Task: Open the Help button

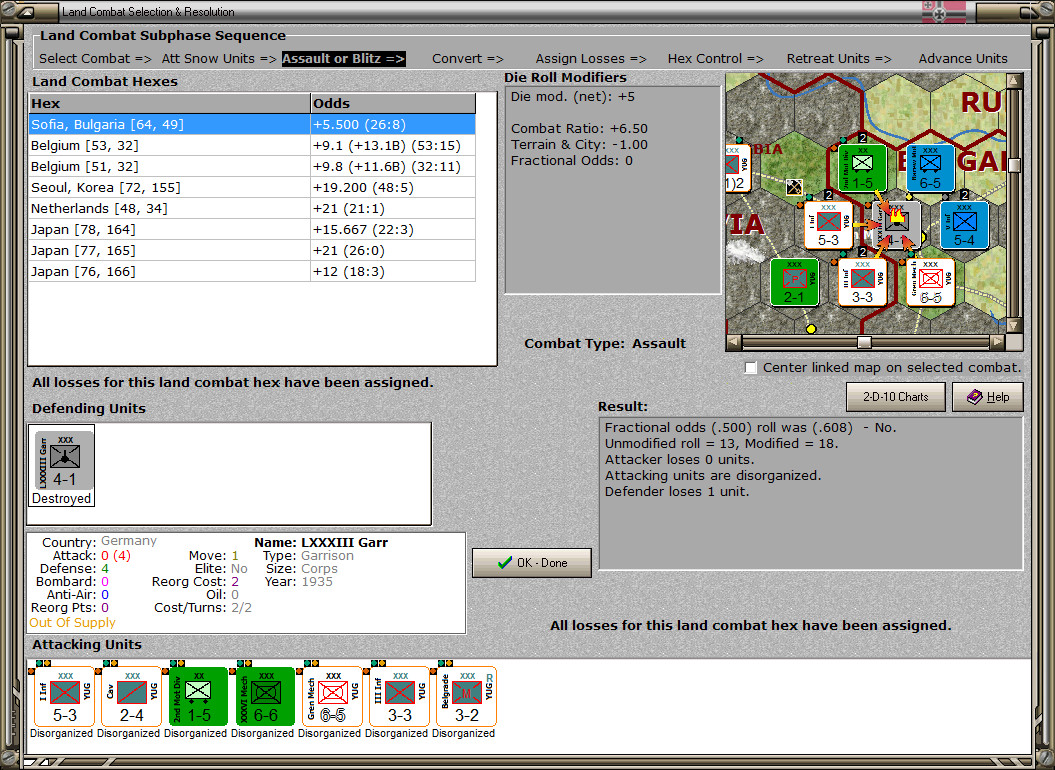Action: 987,397
